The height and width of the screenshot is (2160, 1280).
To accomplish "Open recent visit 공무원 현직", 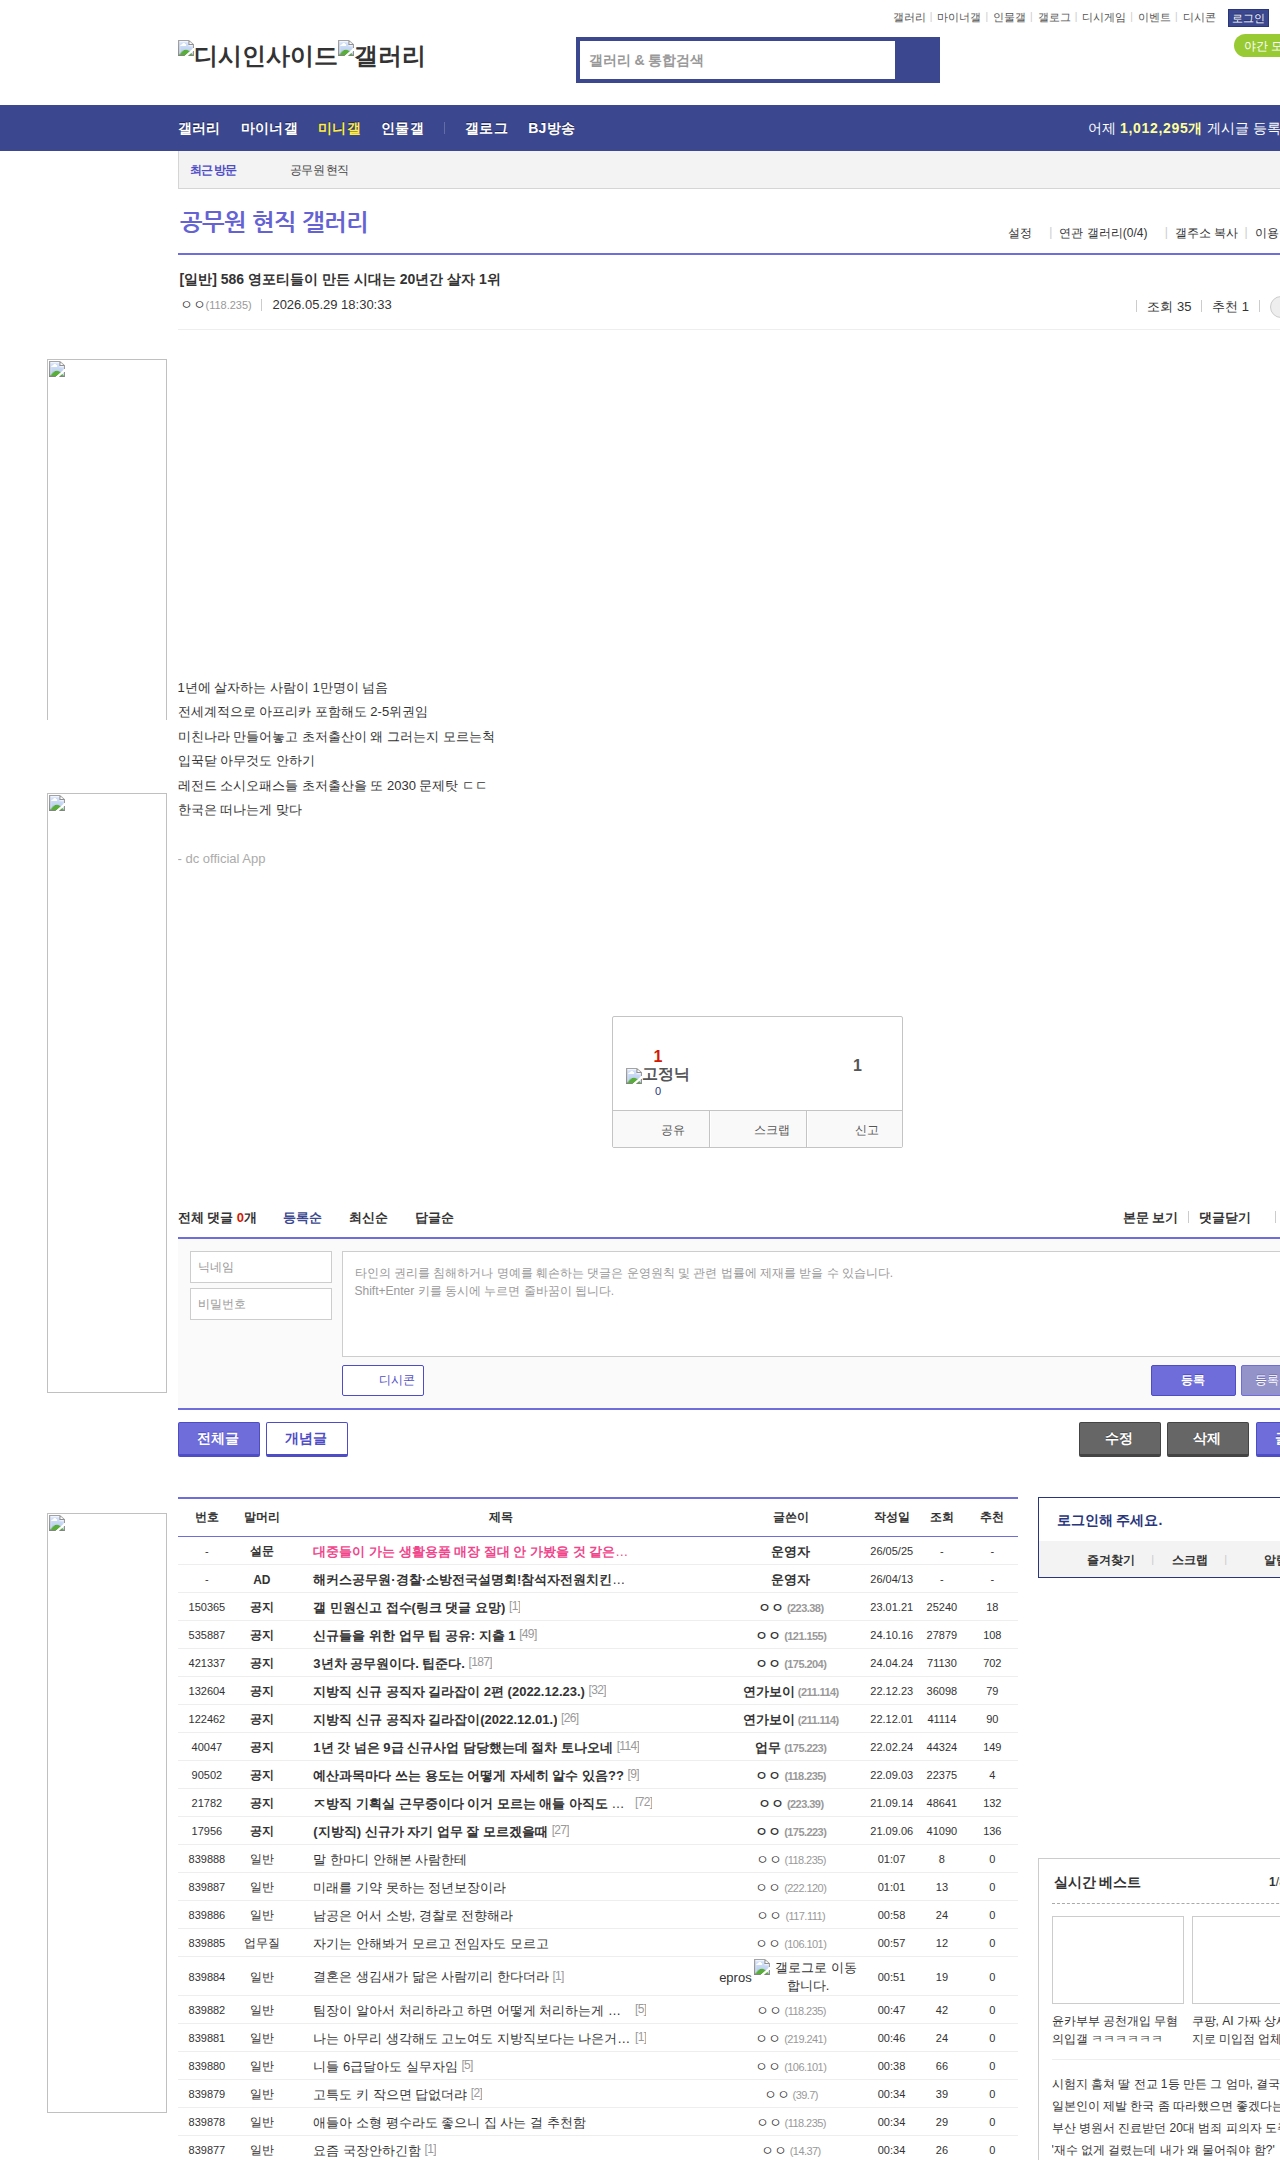I will click(x=319, y=170).
